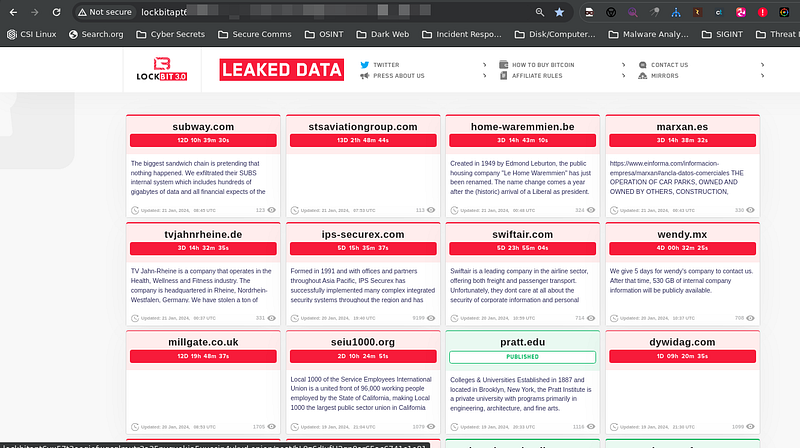Open the stsaviationgroup.com card title
Viewport: 800px width, 448px height.
pyautogui.click(x=363, y=127)
